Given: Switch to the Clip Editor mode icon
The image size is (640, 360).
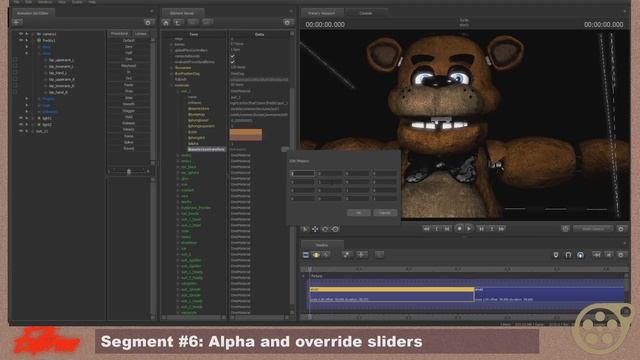Looking at the screenshot, I should 306,255.
